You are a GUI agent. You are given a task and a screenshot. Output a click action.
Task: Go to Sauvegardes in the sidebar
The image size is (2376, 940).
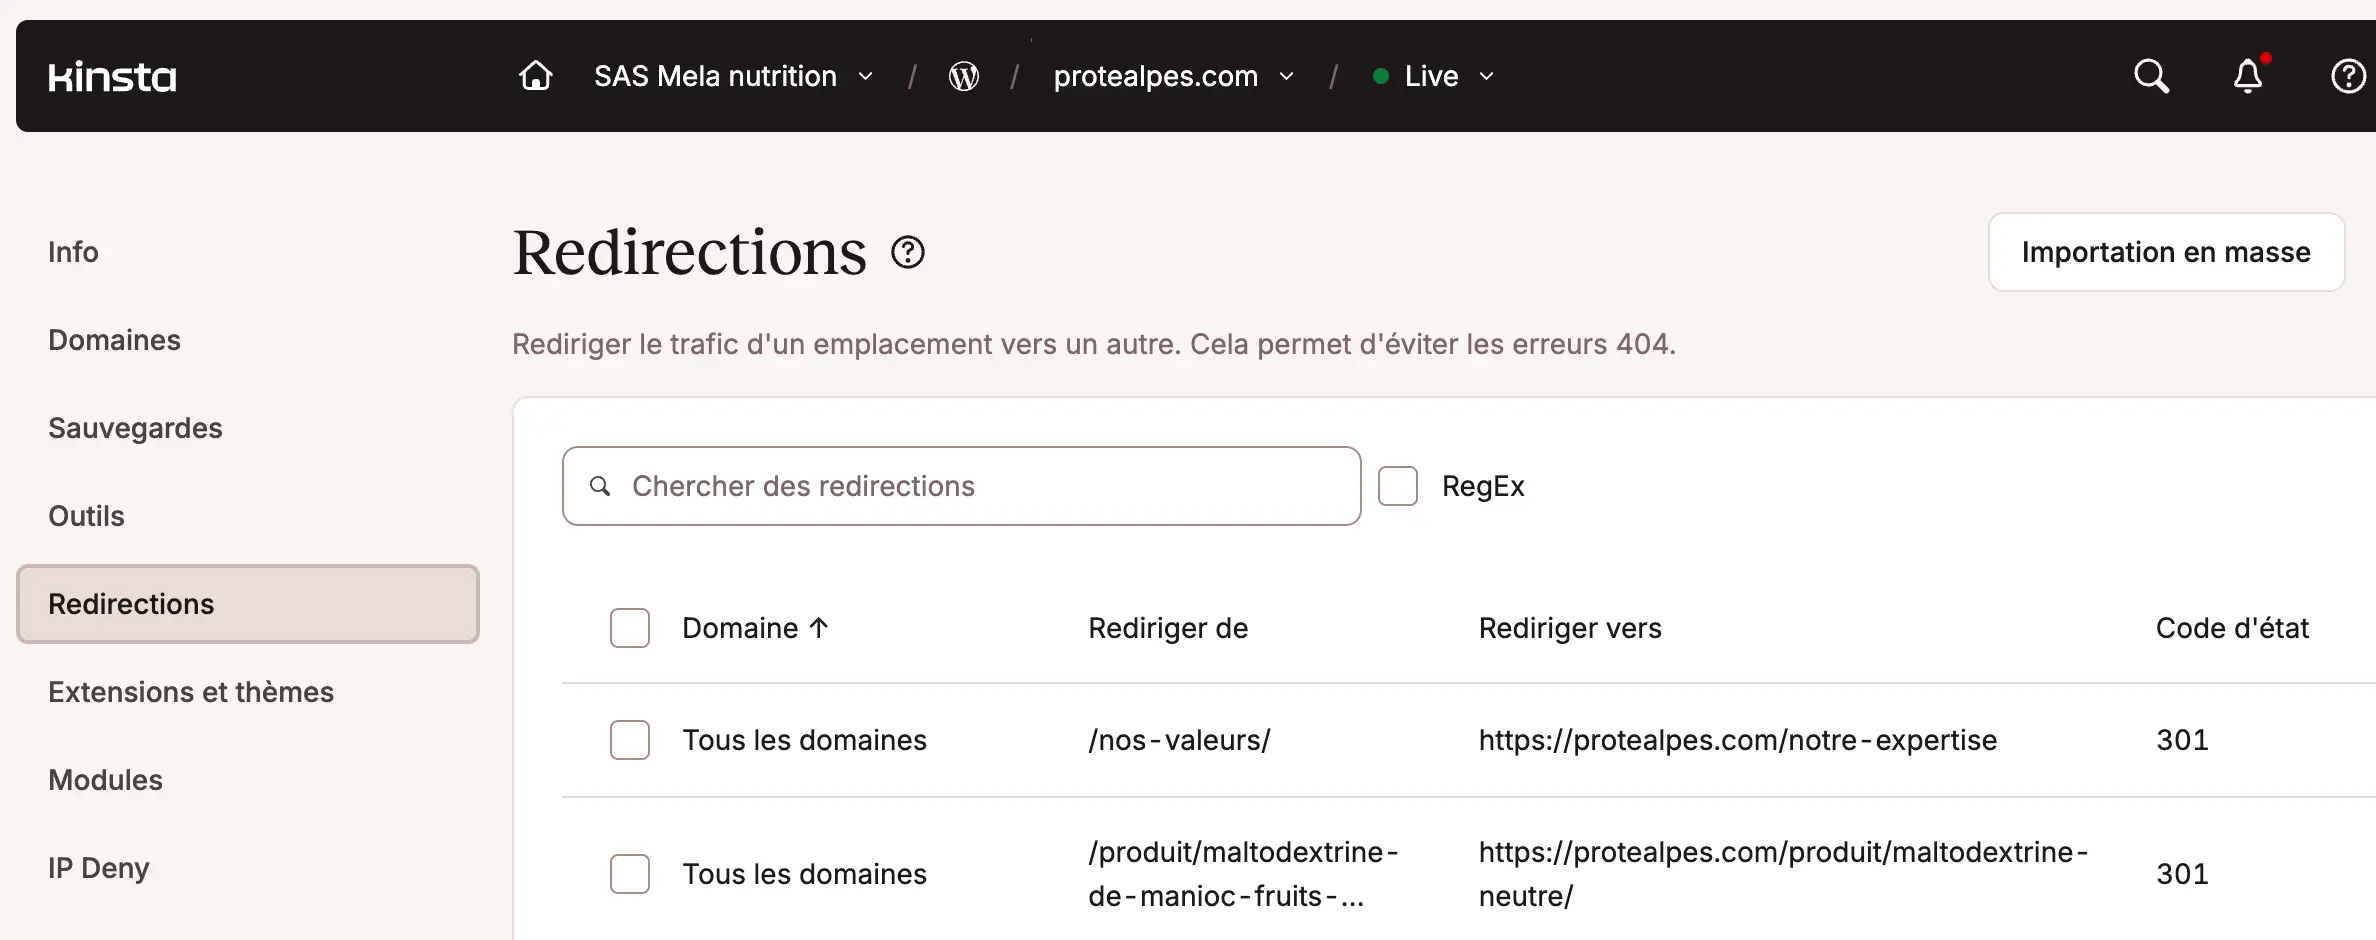[135, 428]
